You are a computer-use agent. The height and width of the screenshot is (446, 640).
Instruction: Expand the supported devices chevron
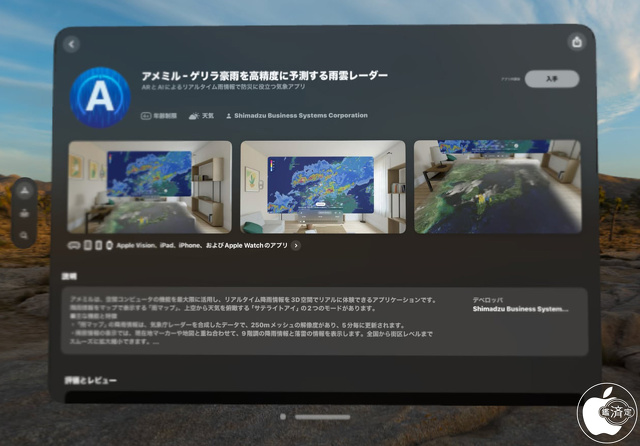click(296, 246)
